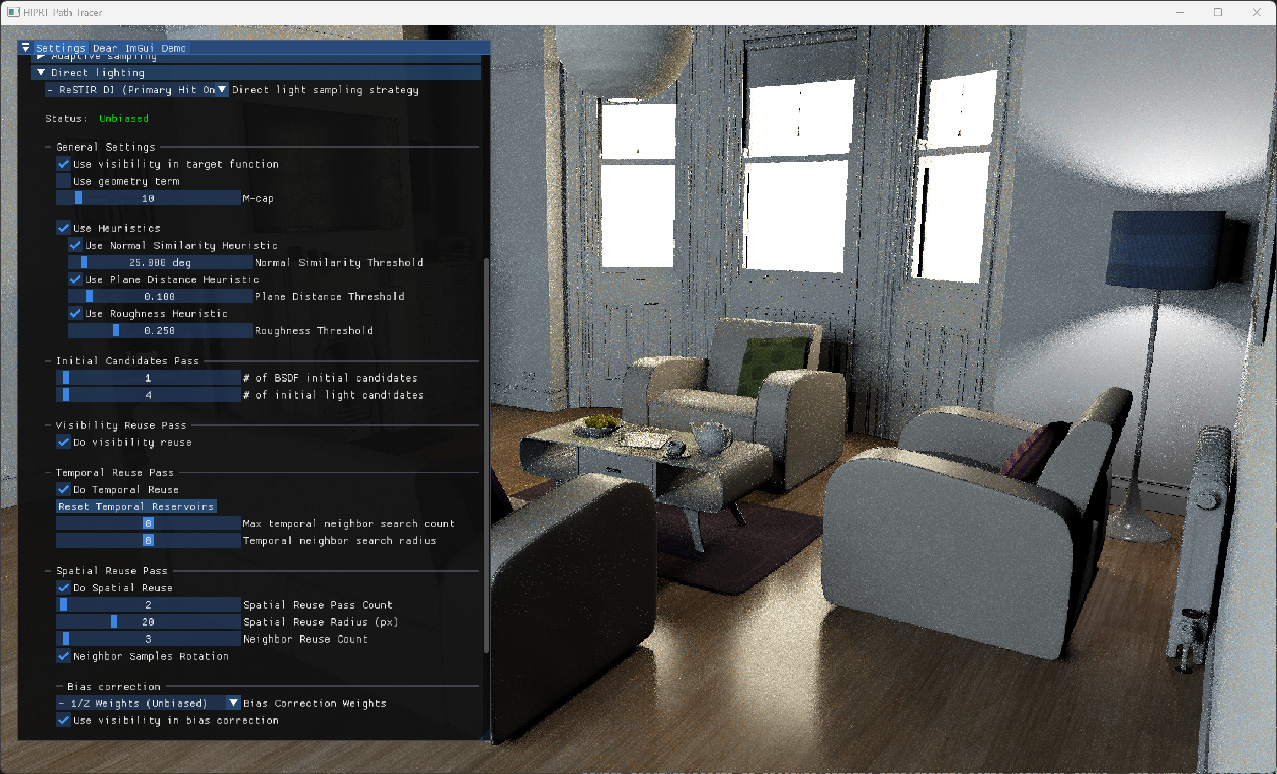The width and height of the screenshot is (1277, 774).
Task: Maximize the HIPRT Path Tracer window
Action: (x=1218, y=12)
